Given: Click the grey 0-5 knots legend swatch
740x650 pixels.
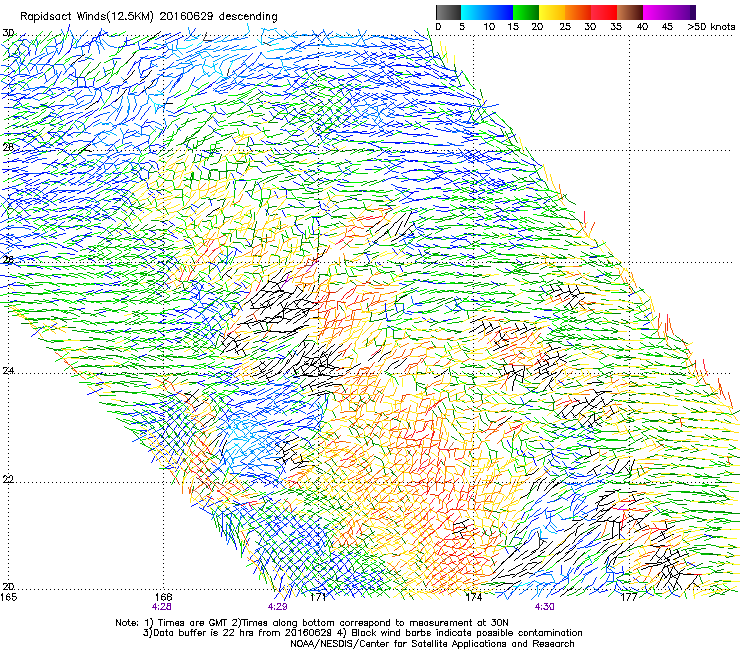Looking at the screenshot, I should click(448, 12).
